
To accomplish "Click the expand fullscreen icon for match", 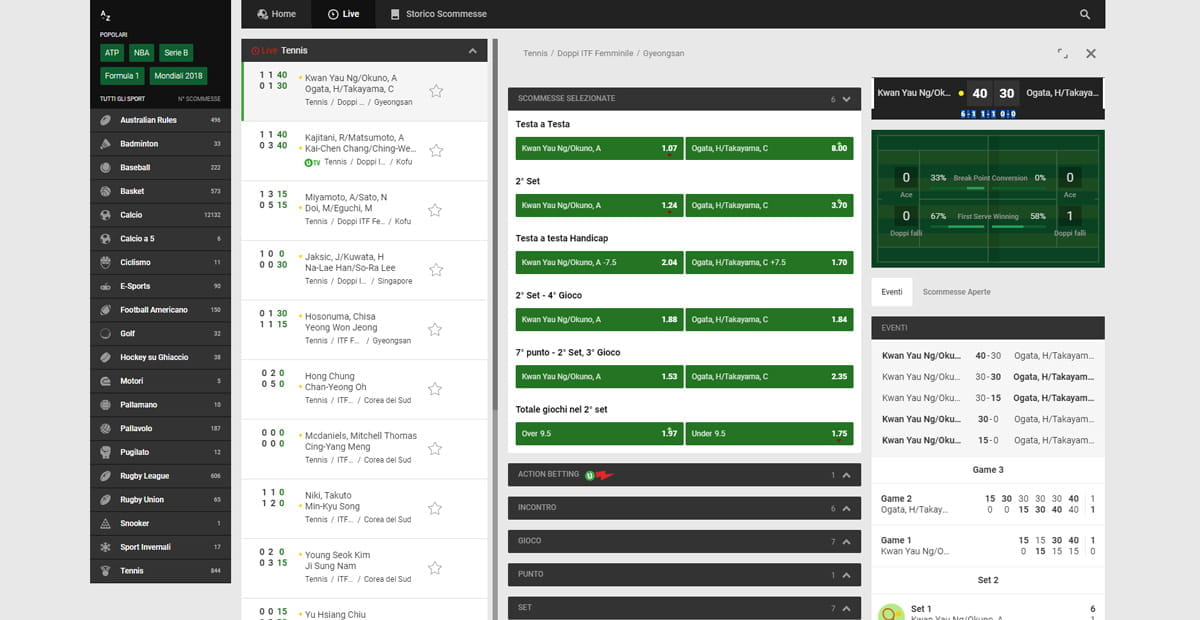I will tap(1062, 54).
